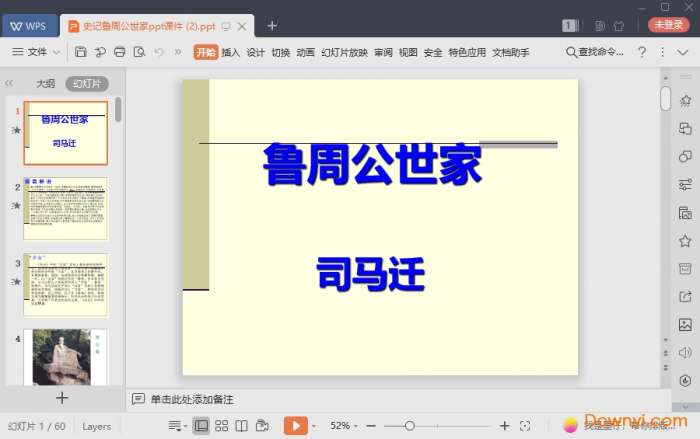700x439 pixels.
Task: Click 单击此处添加备注 notes area
Action: (x=192, y=399)
